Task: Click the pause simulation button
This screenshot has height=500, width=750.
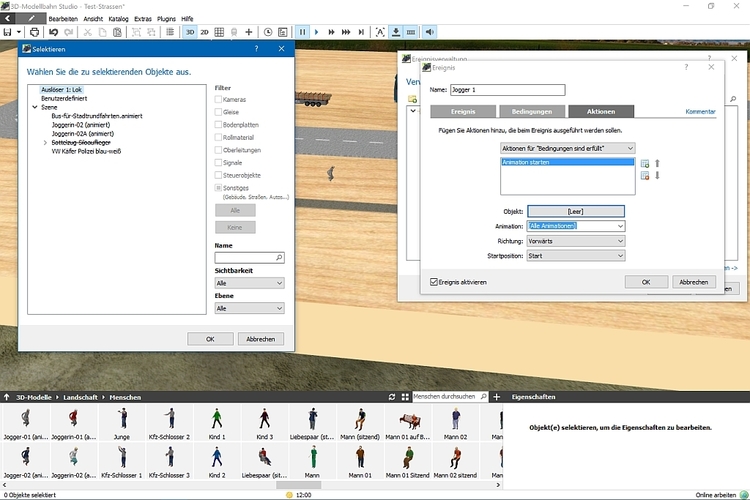Action: click(304, 32)
